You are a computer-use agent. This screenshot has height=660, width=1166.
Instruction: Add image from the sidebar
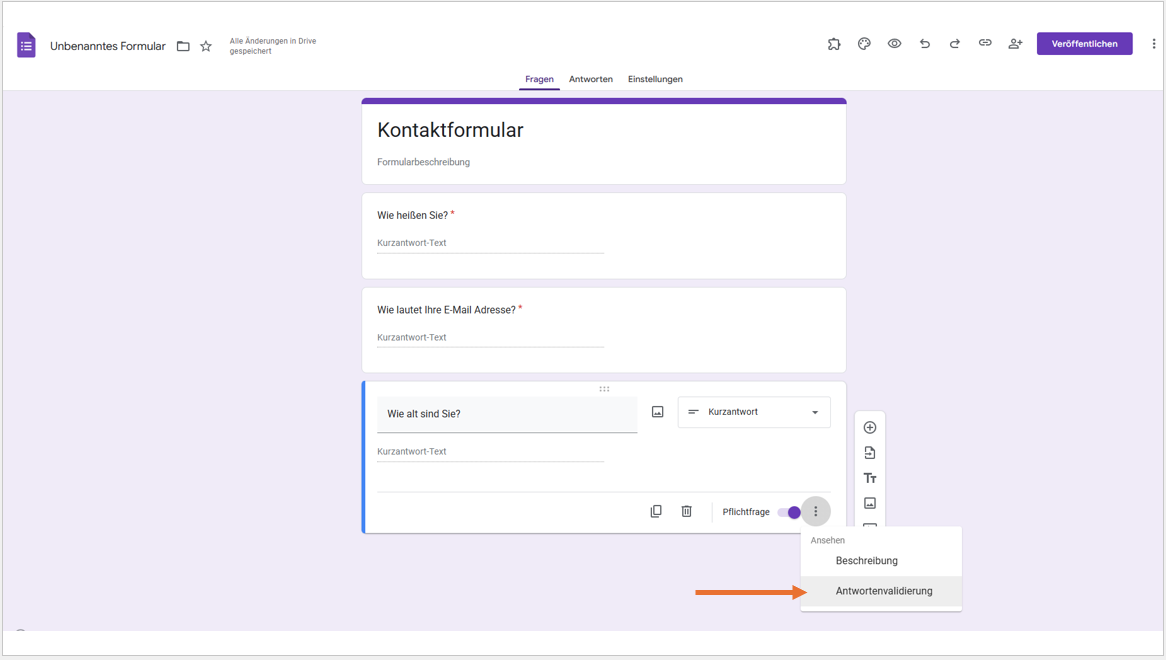click(x=870, y=503)
